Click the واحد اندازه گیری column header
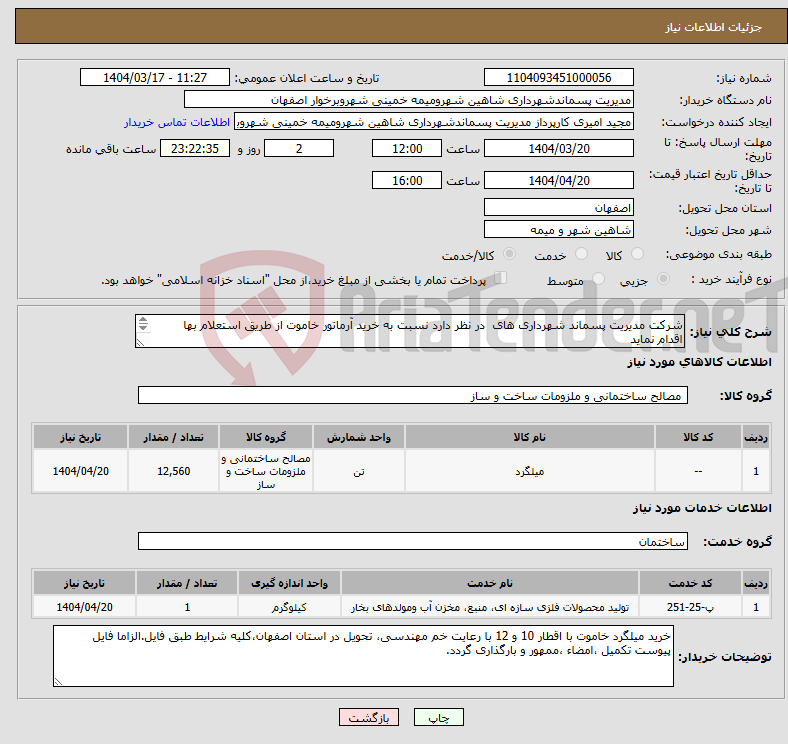 tap(289, 583)
